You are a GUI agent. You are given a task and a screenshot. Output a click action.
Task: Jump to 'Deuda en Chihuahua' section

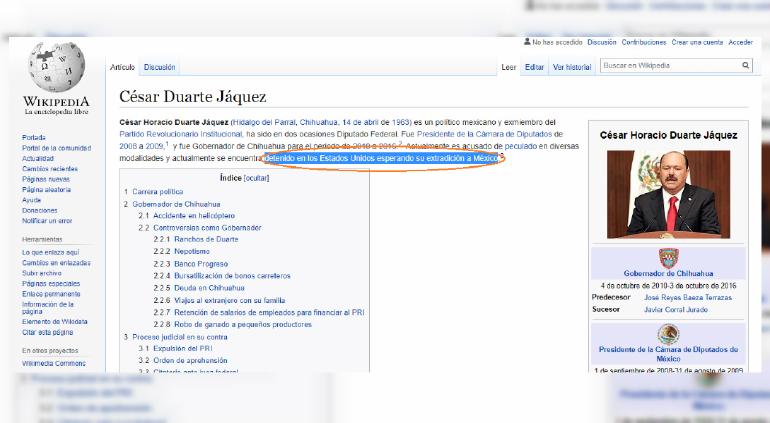coord(209,288)
